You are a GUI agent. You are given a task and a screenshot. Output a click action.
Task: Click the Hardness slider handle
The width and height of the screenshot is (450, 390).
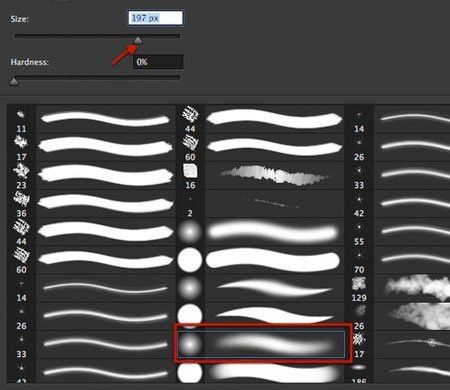coord(14,82)
